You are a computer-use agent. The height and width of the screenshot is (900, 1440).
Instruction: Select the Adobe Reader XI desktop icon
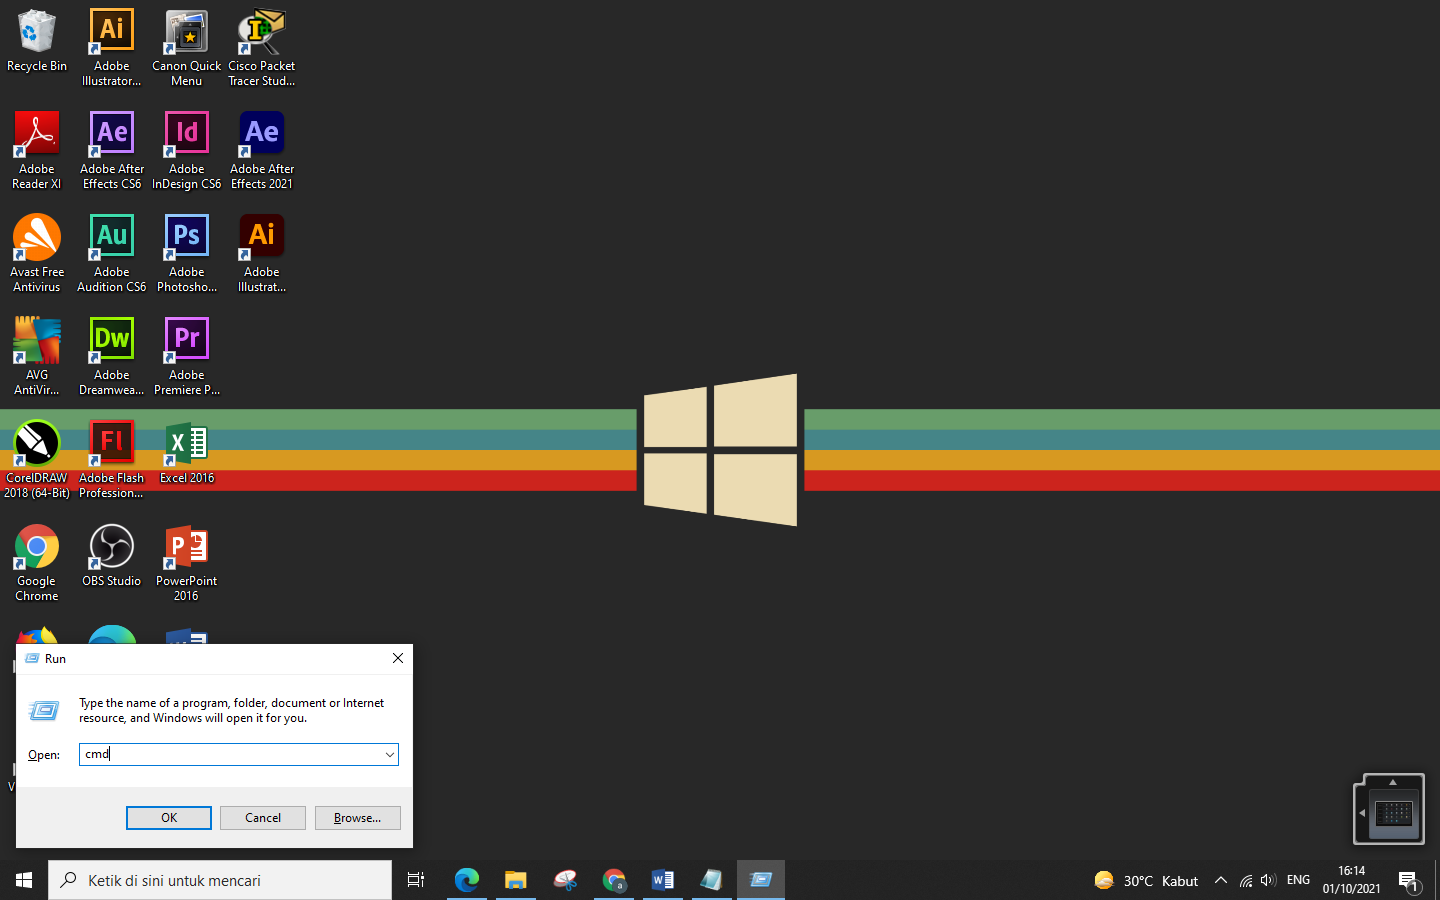(37, 151)
